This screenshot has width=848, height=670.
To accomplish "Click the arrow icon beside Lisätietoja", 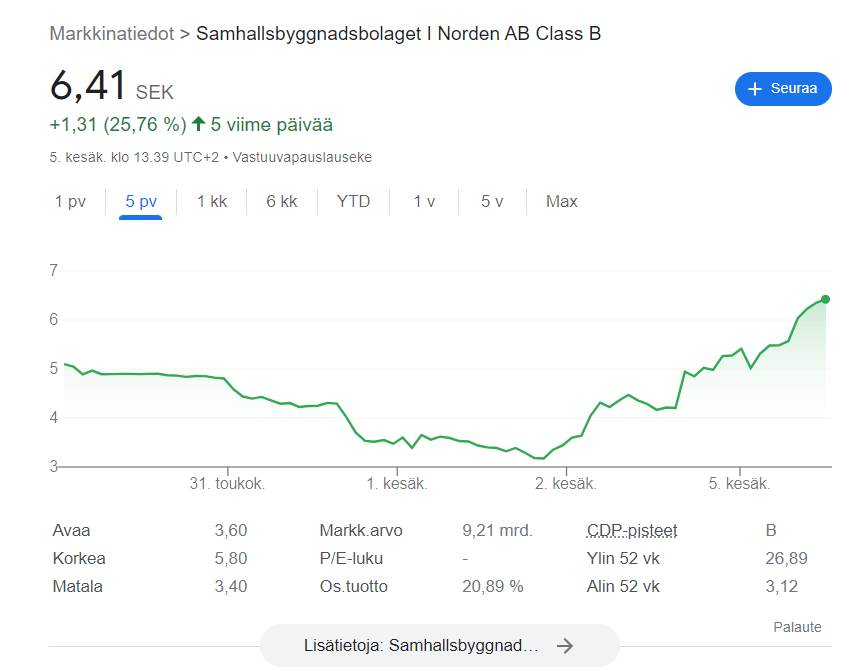I will point(565,646).
